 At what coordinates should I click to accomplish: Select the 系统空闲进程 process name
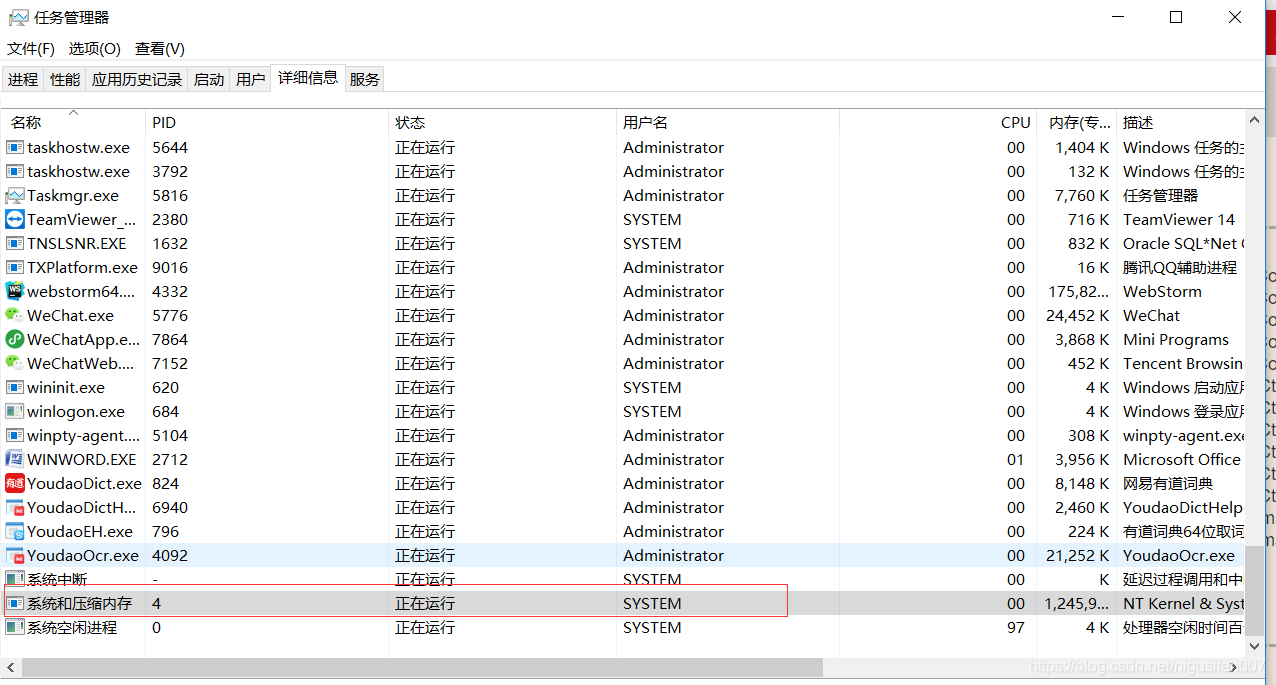[x=72, y=627]
